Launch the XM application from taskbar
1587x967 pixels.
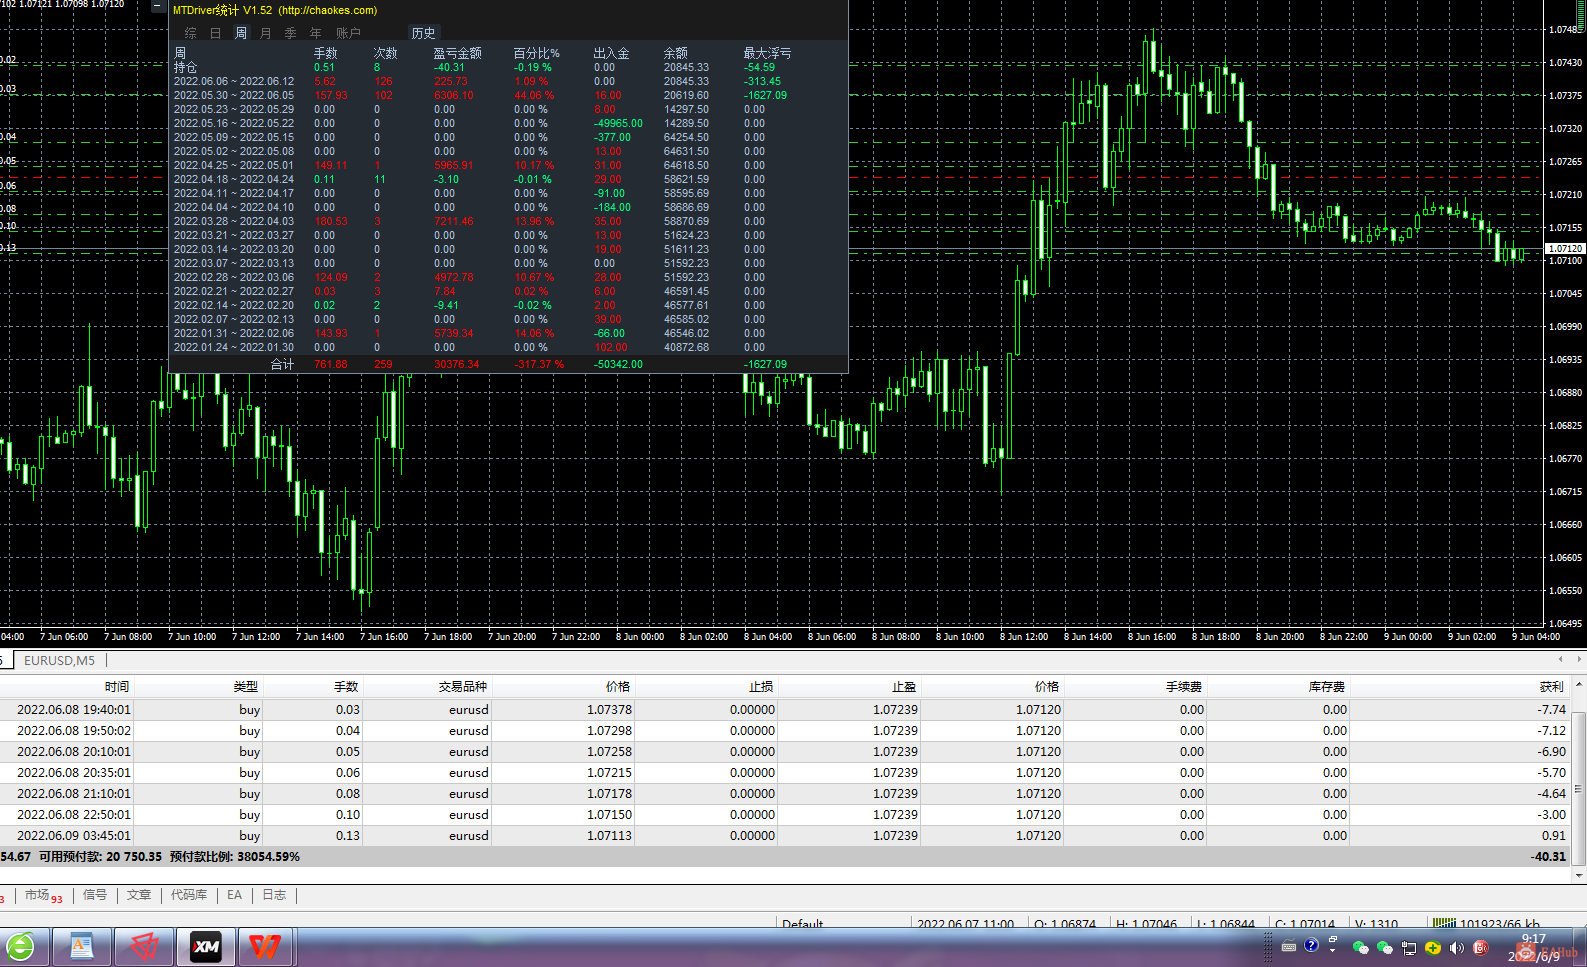tap(206, 946)
